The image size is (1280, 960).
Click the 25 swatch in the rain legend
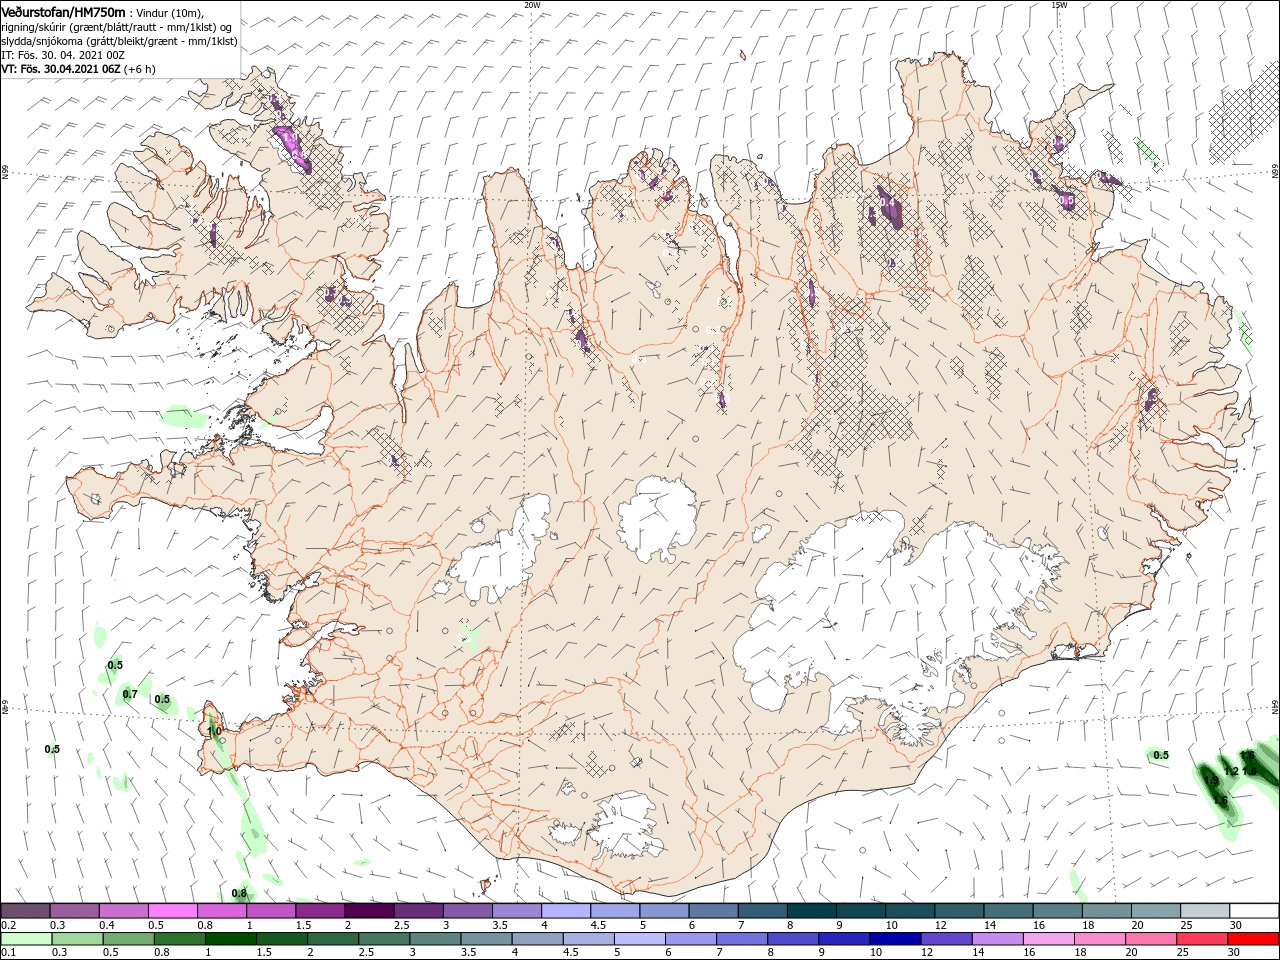[1201, 939]
